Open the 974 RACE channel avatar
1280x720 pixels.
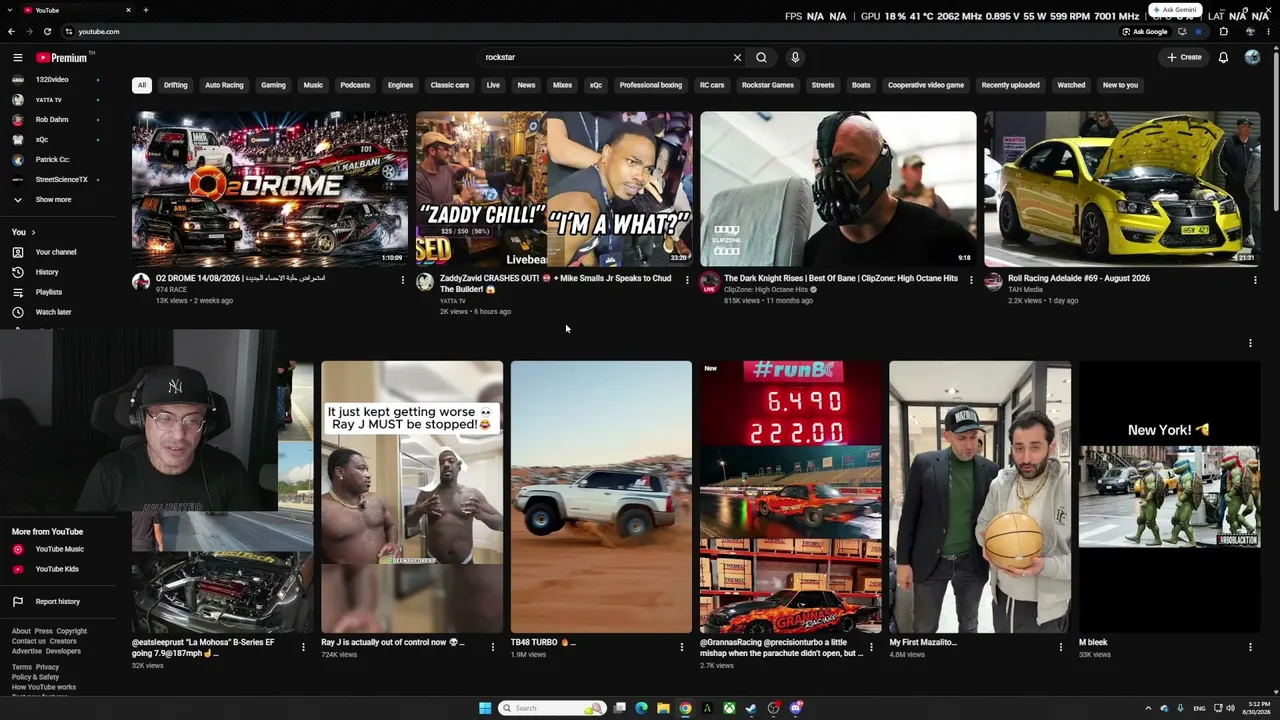point(141,282)
